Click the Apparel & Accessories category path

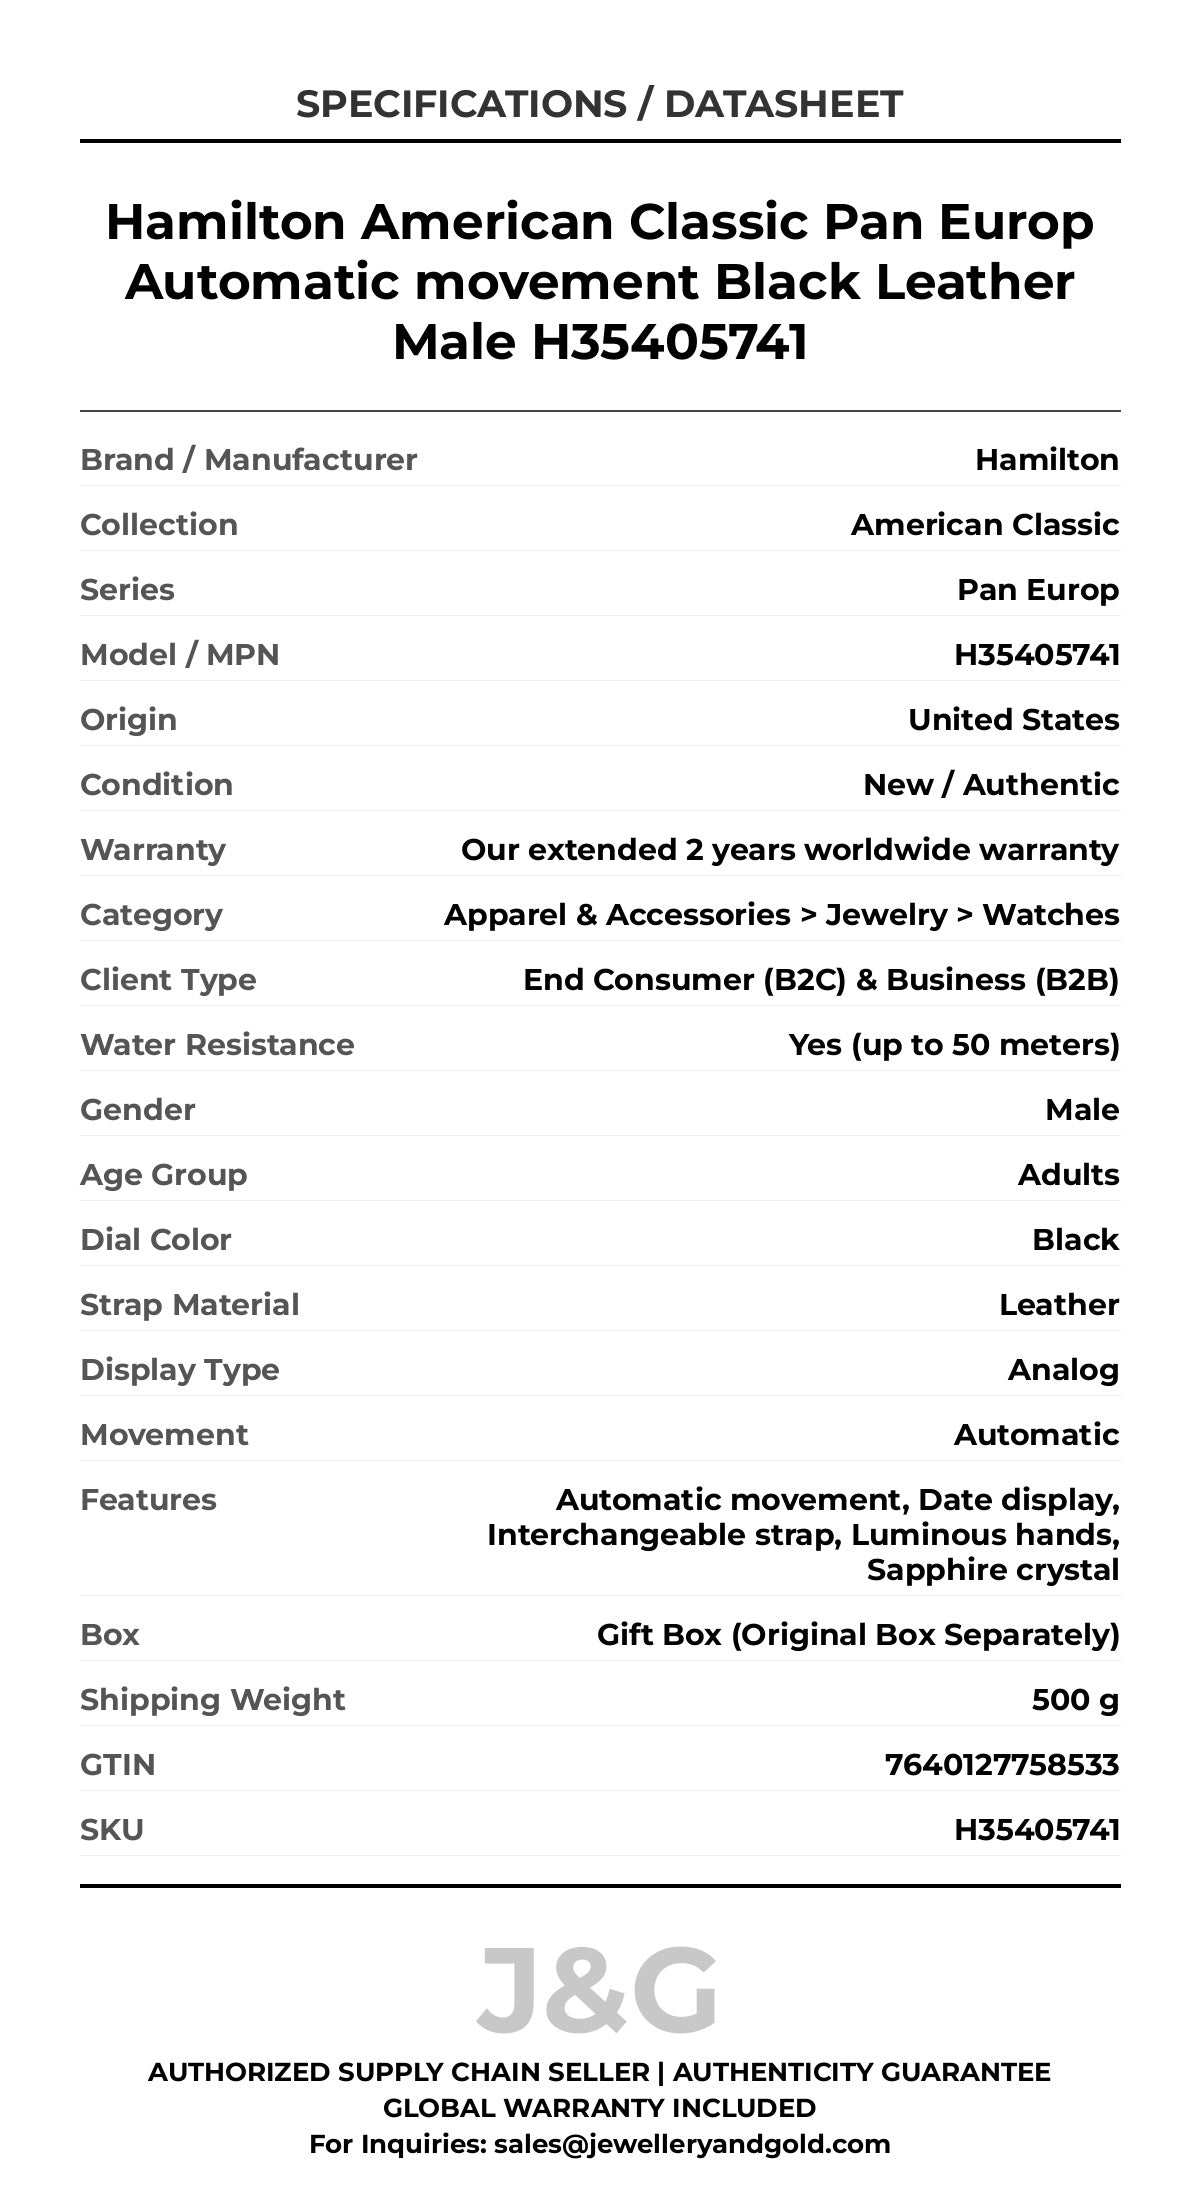(781, 915)
